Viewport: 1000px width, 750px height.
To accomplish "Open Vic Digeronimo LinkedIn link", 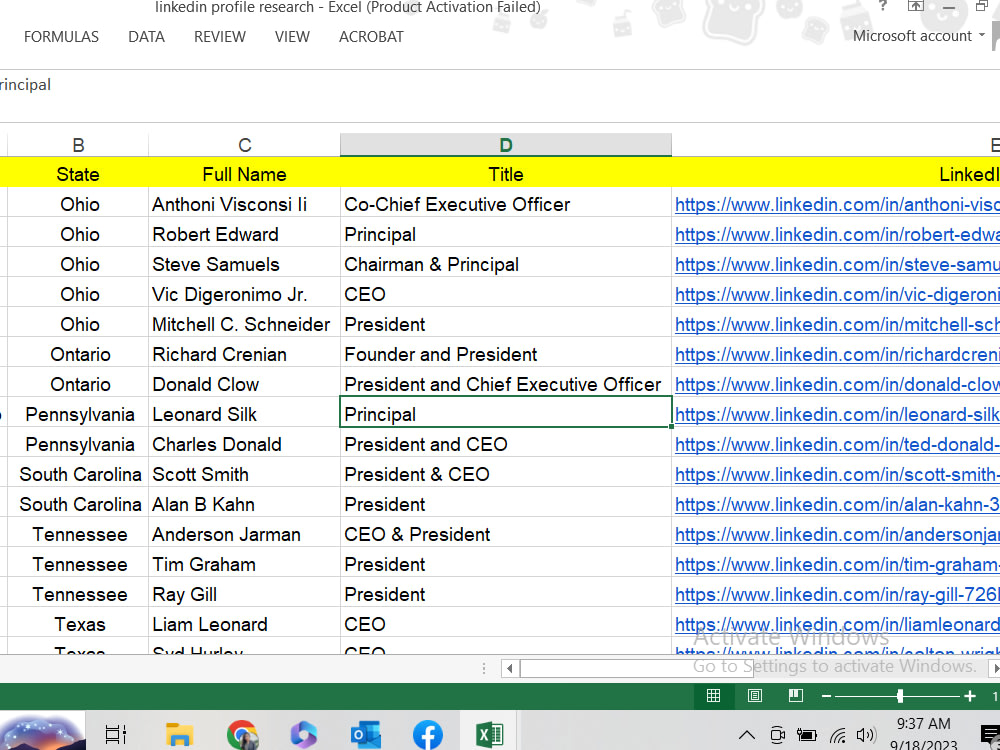I will [837, 295].
